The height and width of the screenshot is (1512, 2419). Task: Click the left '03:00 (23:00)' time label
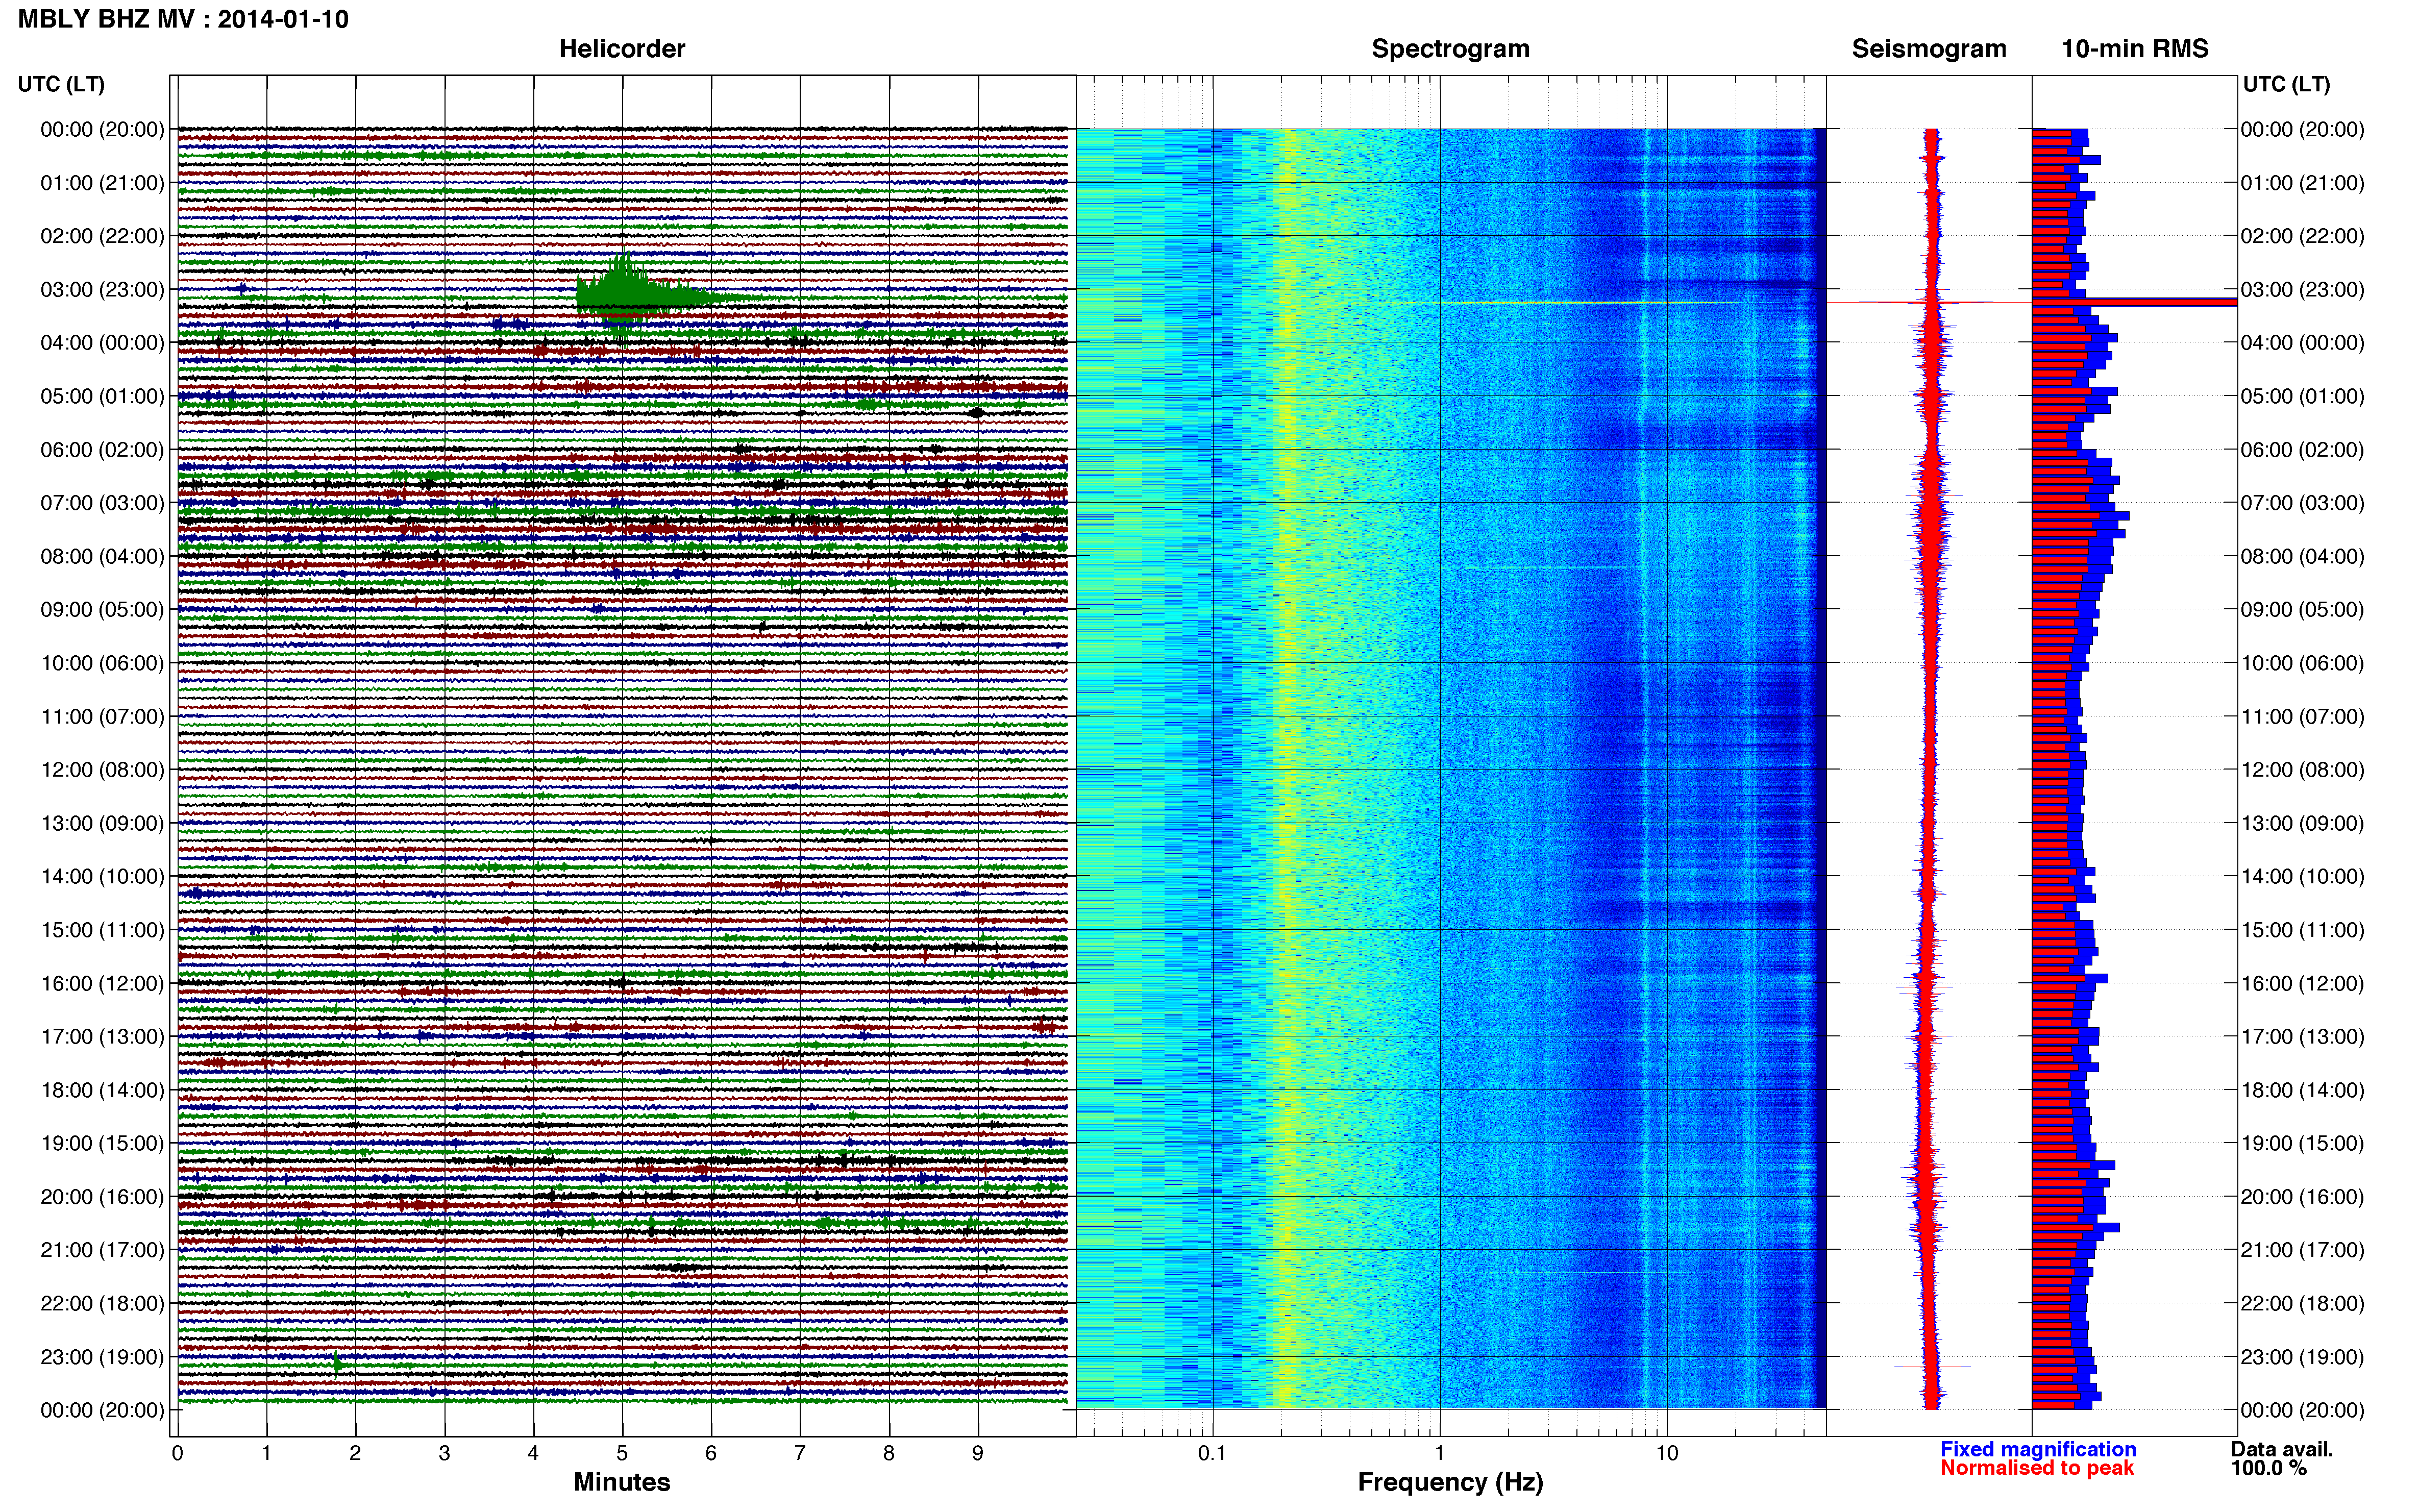pos(102,290)
